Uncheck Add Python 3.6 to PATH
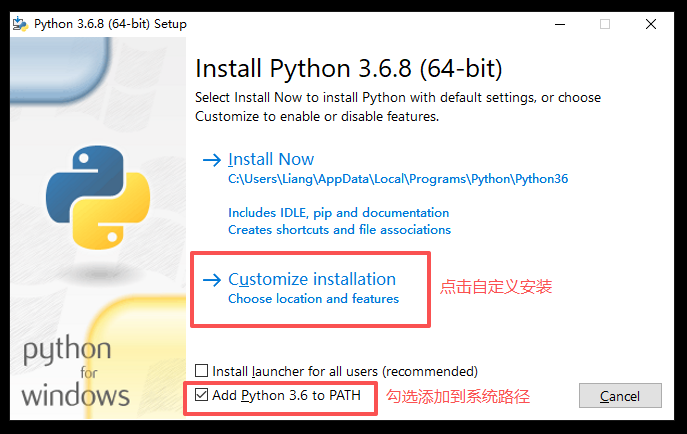Screen dimensions: 687x434 tap(203, 396)
